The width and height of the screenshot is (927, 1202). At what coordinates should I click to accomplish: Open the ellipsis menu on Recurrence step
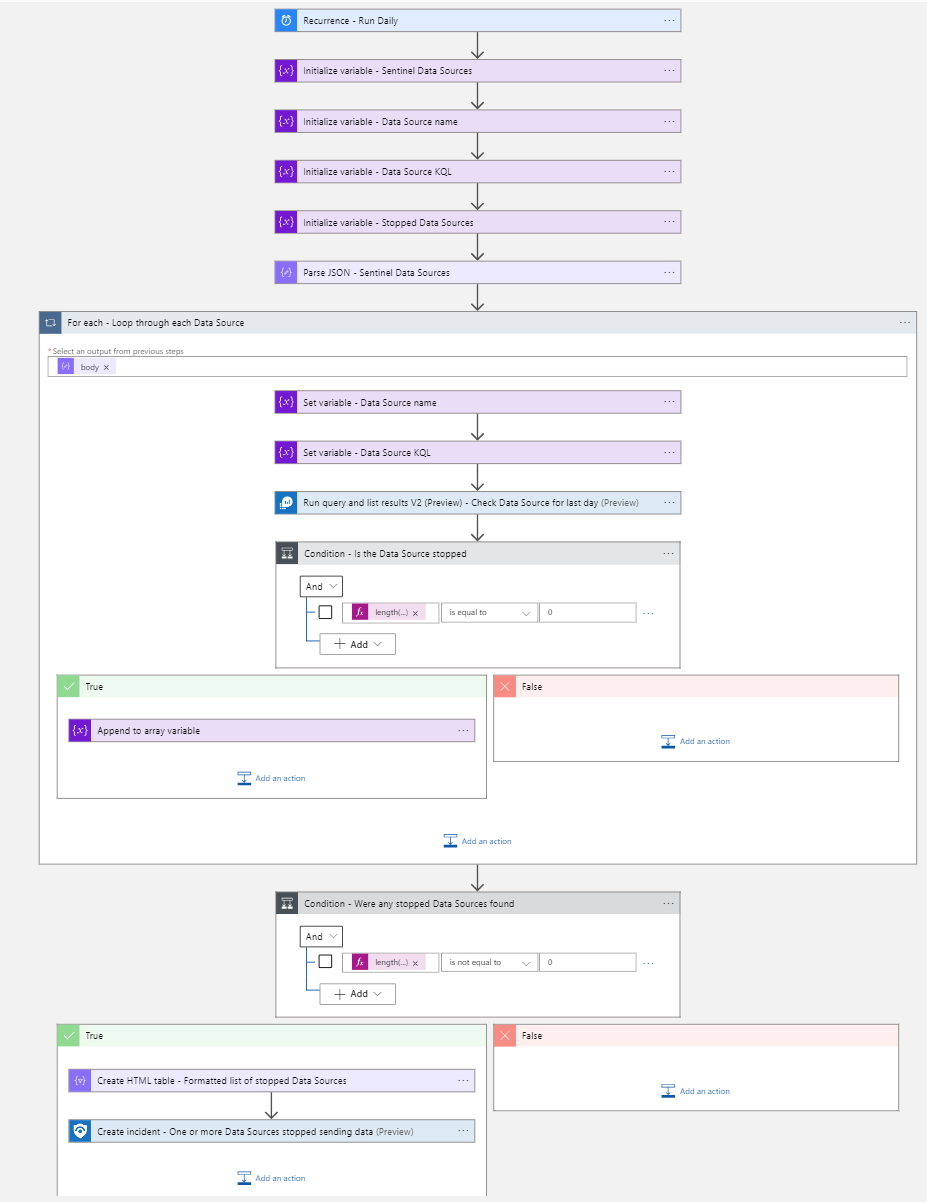point(669,21)
